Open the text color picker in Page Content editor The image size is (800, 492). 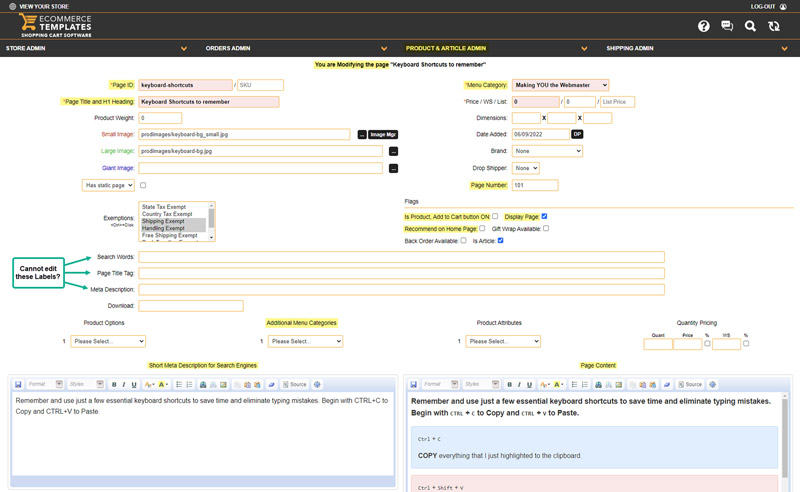tap(545, 384)
